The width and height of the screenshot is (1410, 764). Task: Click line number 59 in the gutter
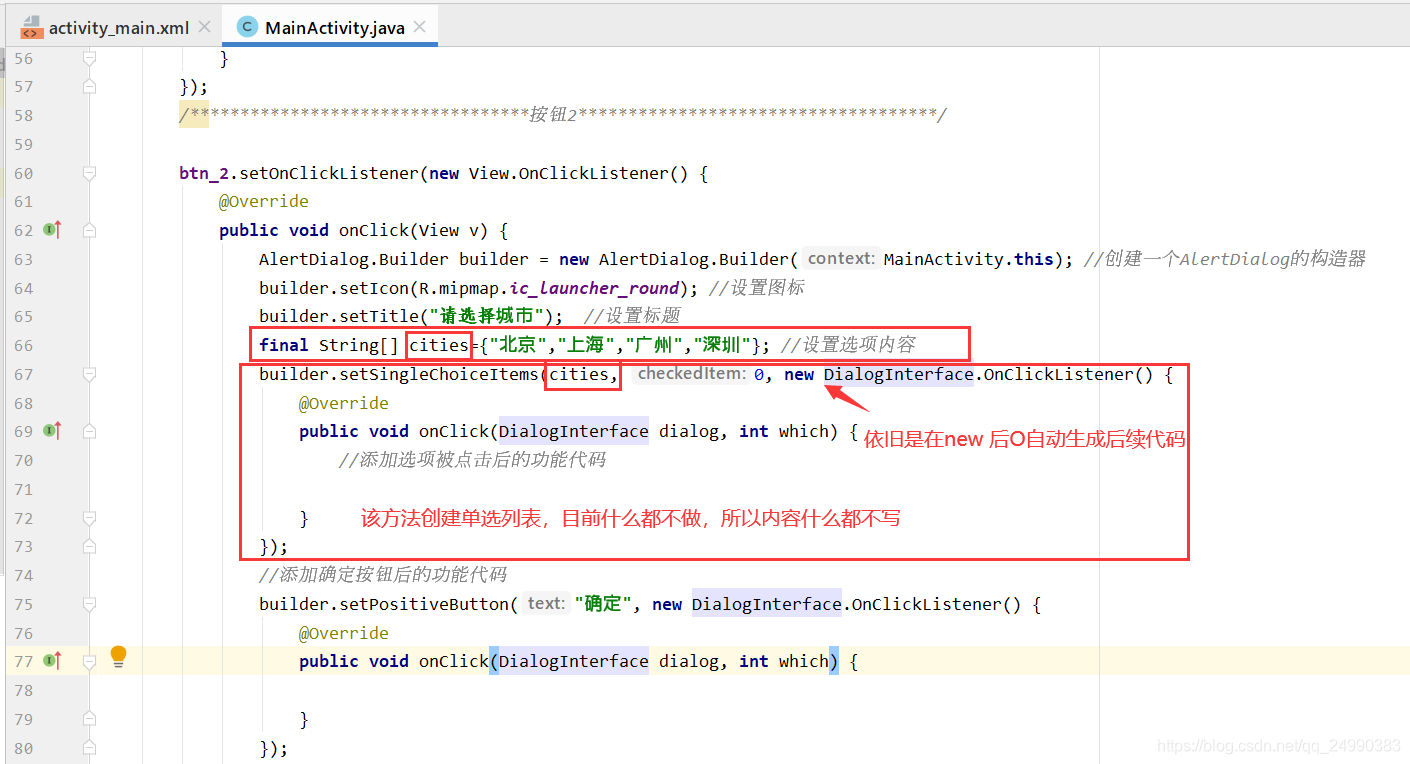(22, 144)
